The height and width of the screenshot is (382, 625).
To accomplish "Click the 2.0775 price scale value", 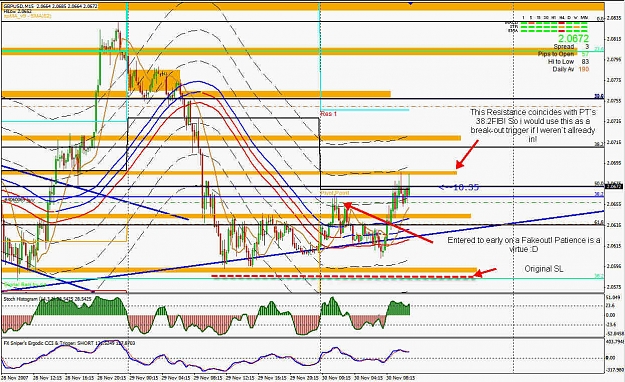I will (614, 80).
